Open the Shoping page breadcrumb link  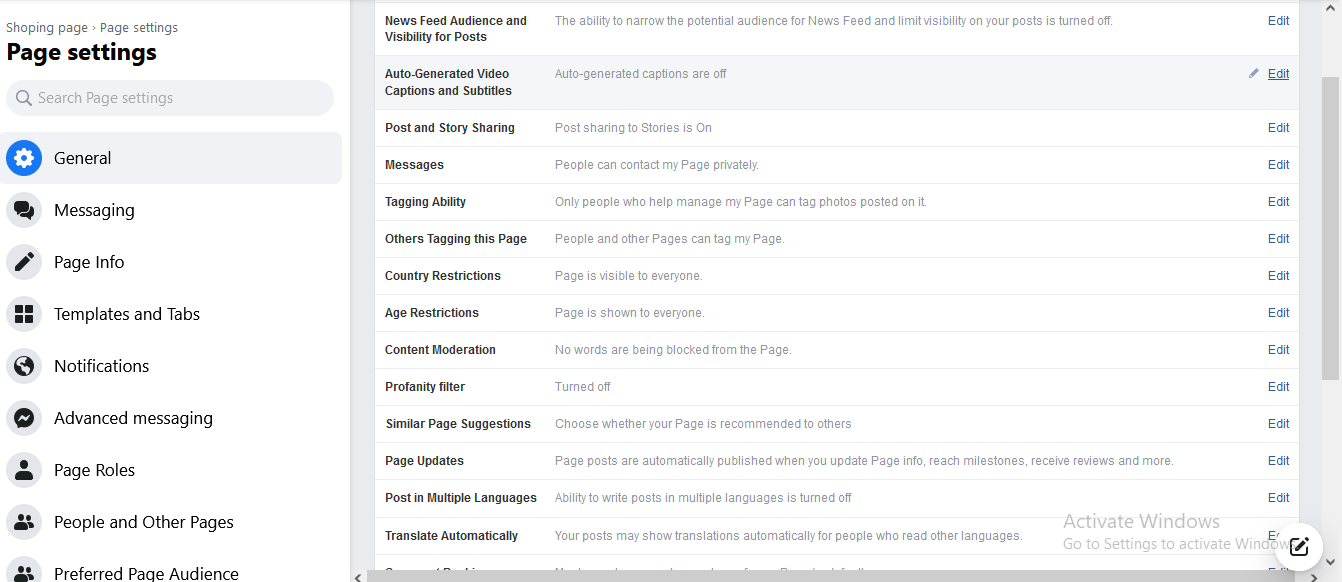46,27
